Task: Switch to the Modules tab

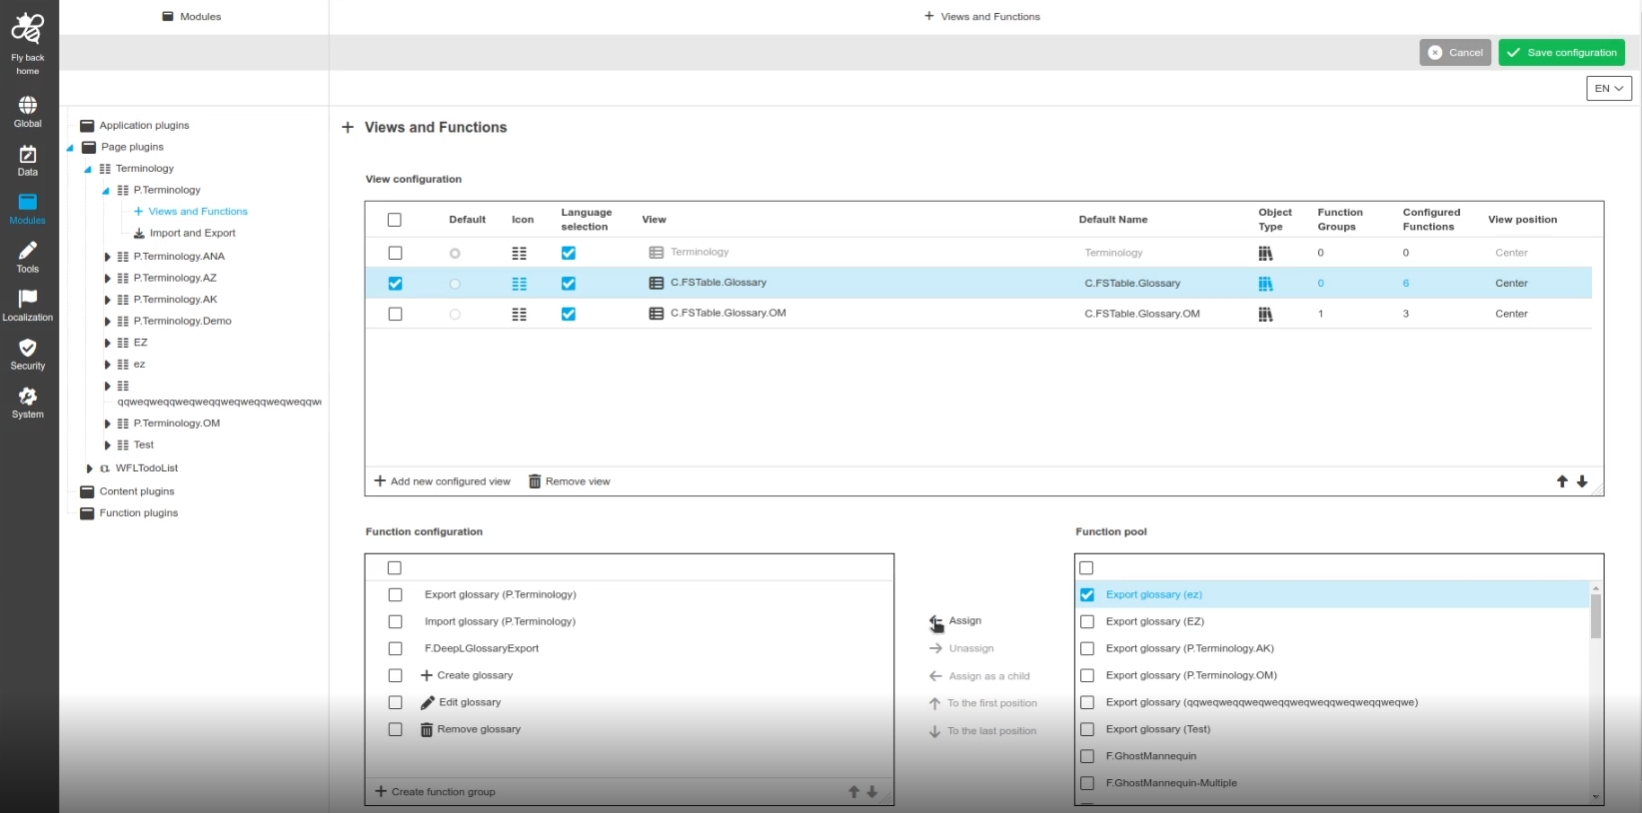Action: (192, 17)
